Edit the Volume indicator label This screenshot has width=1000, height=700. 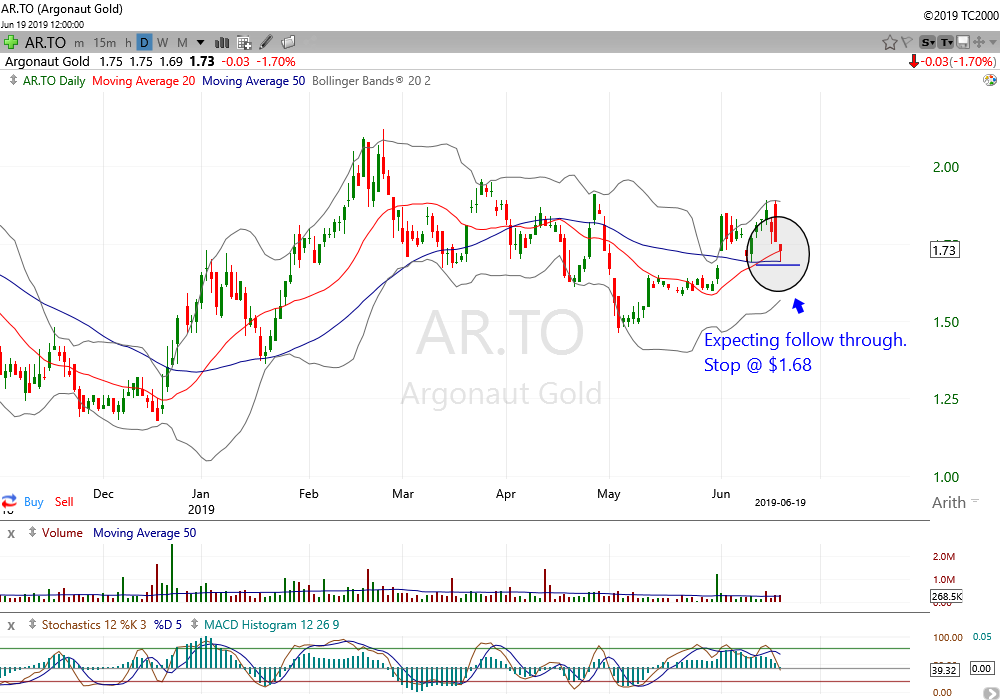coord(62,532)
